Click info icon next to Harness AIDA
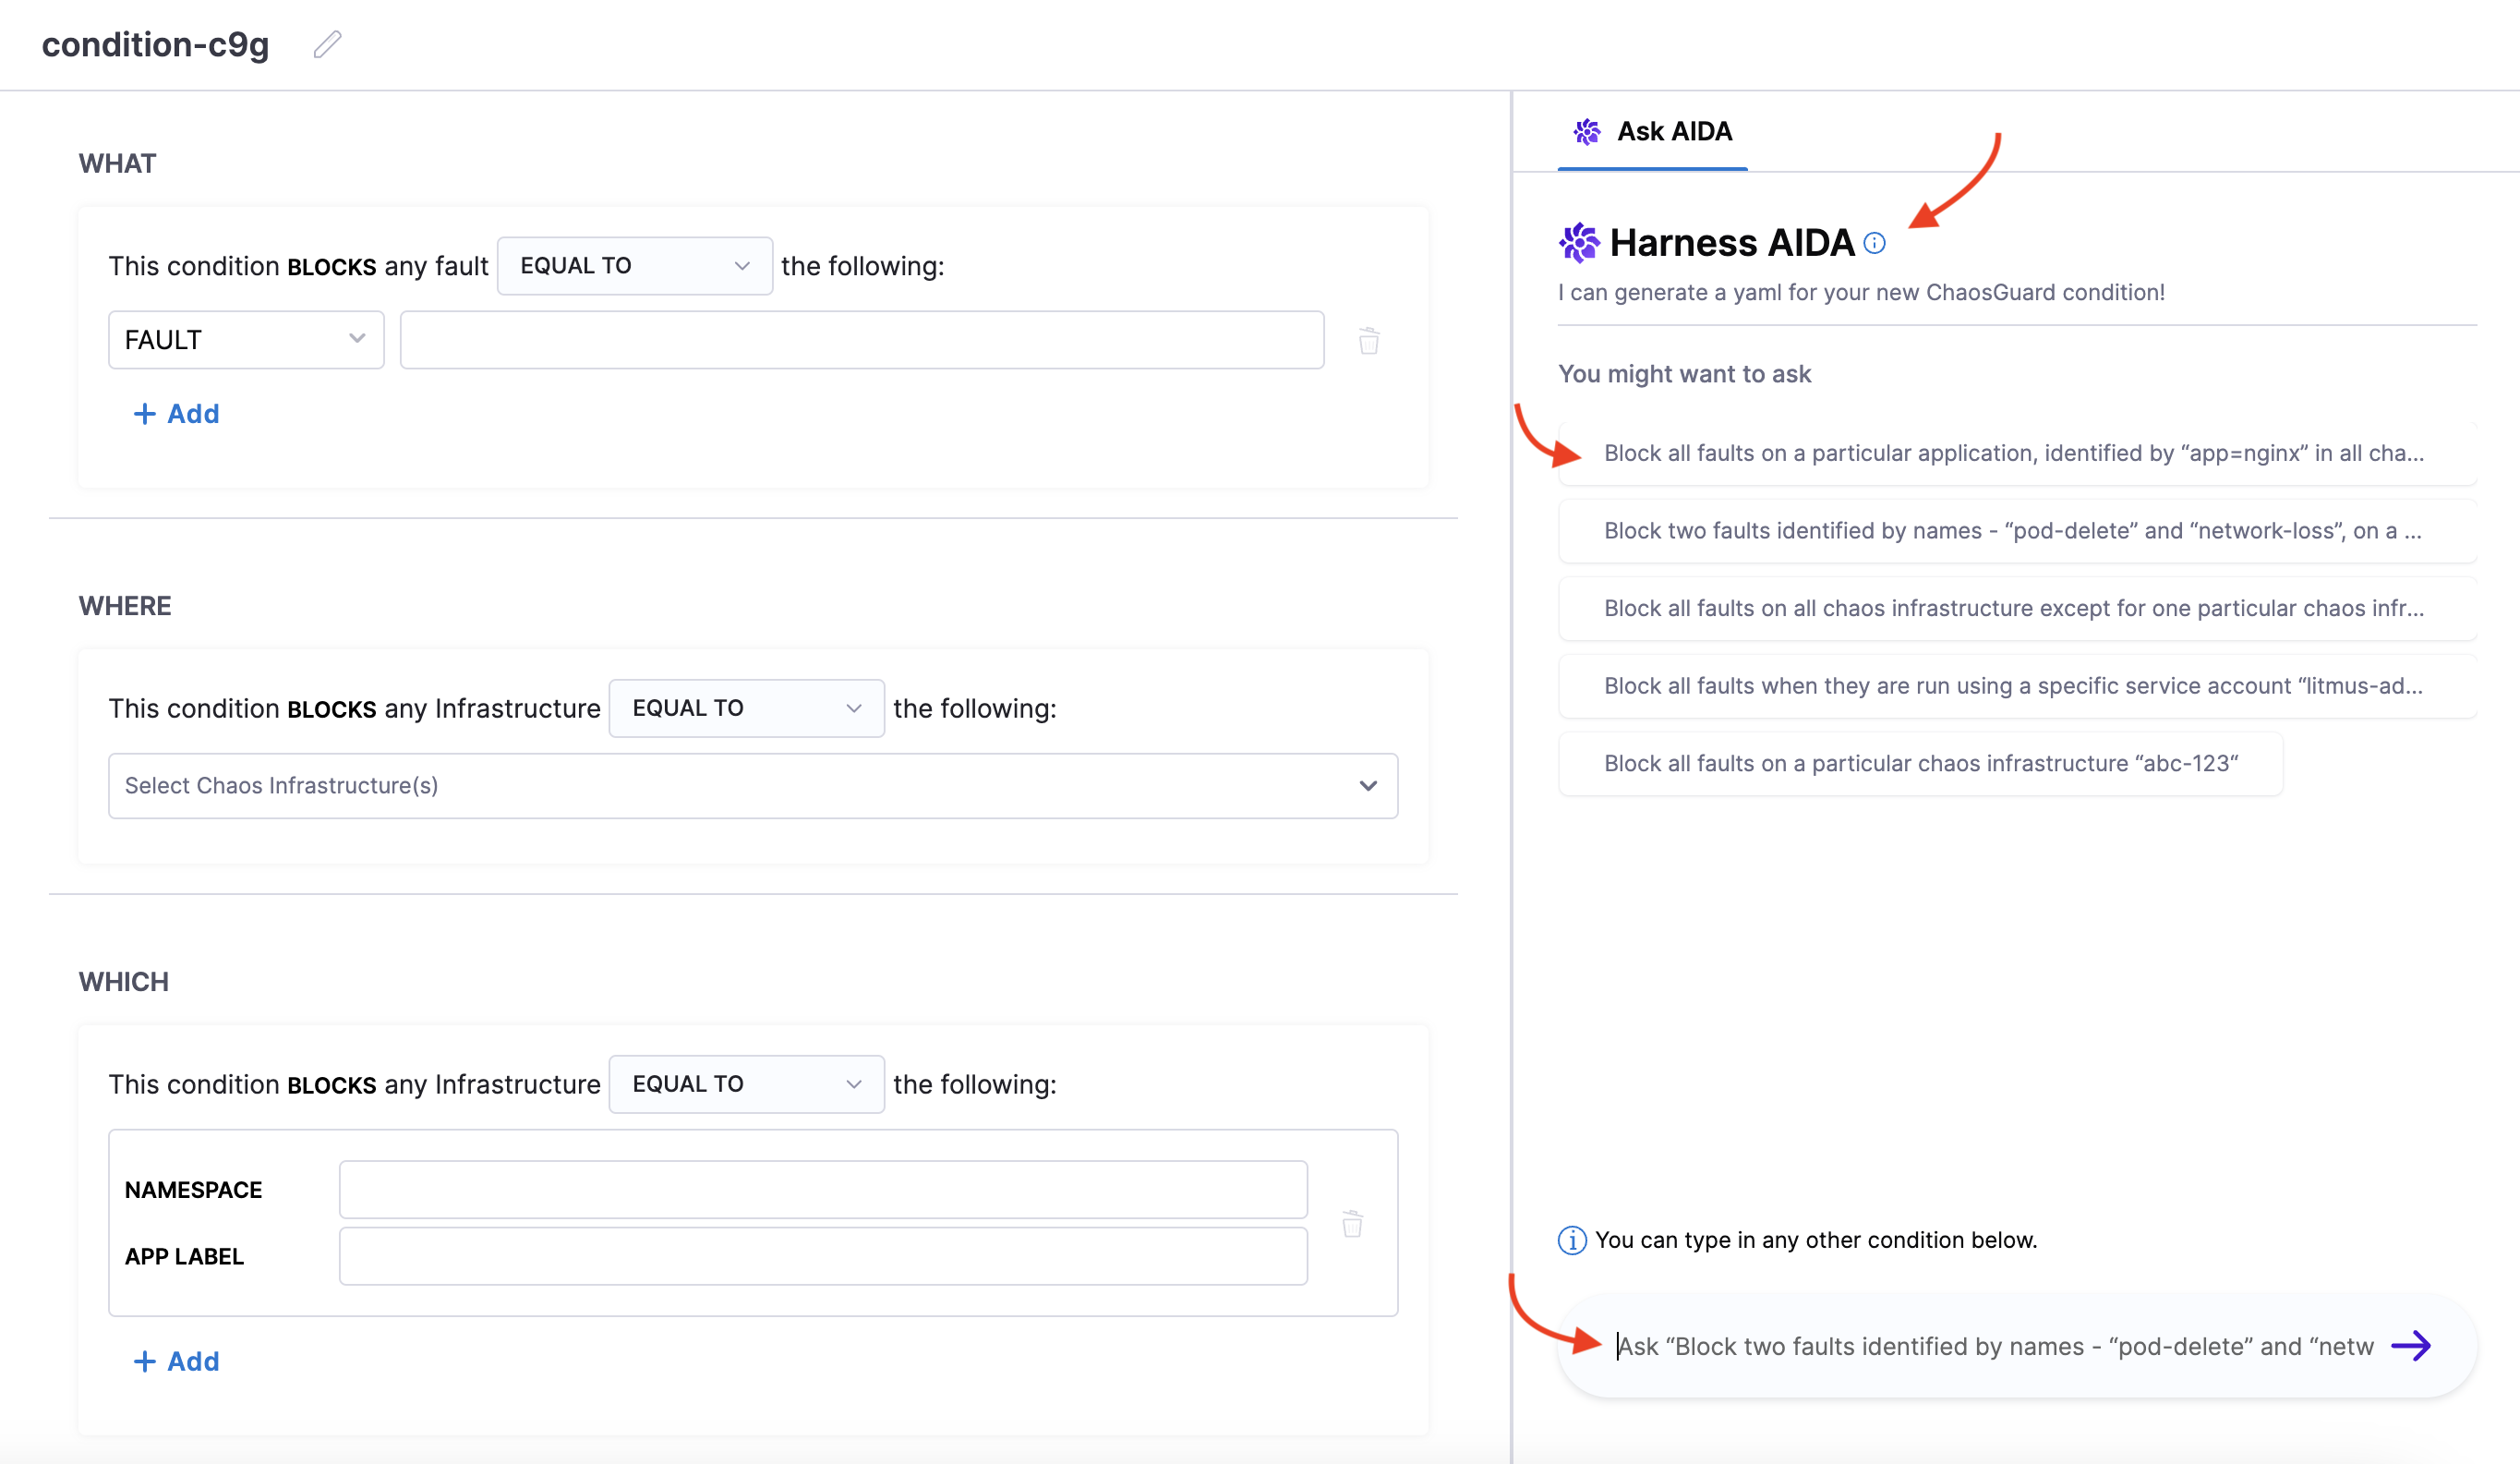 point(1875,243)
